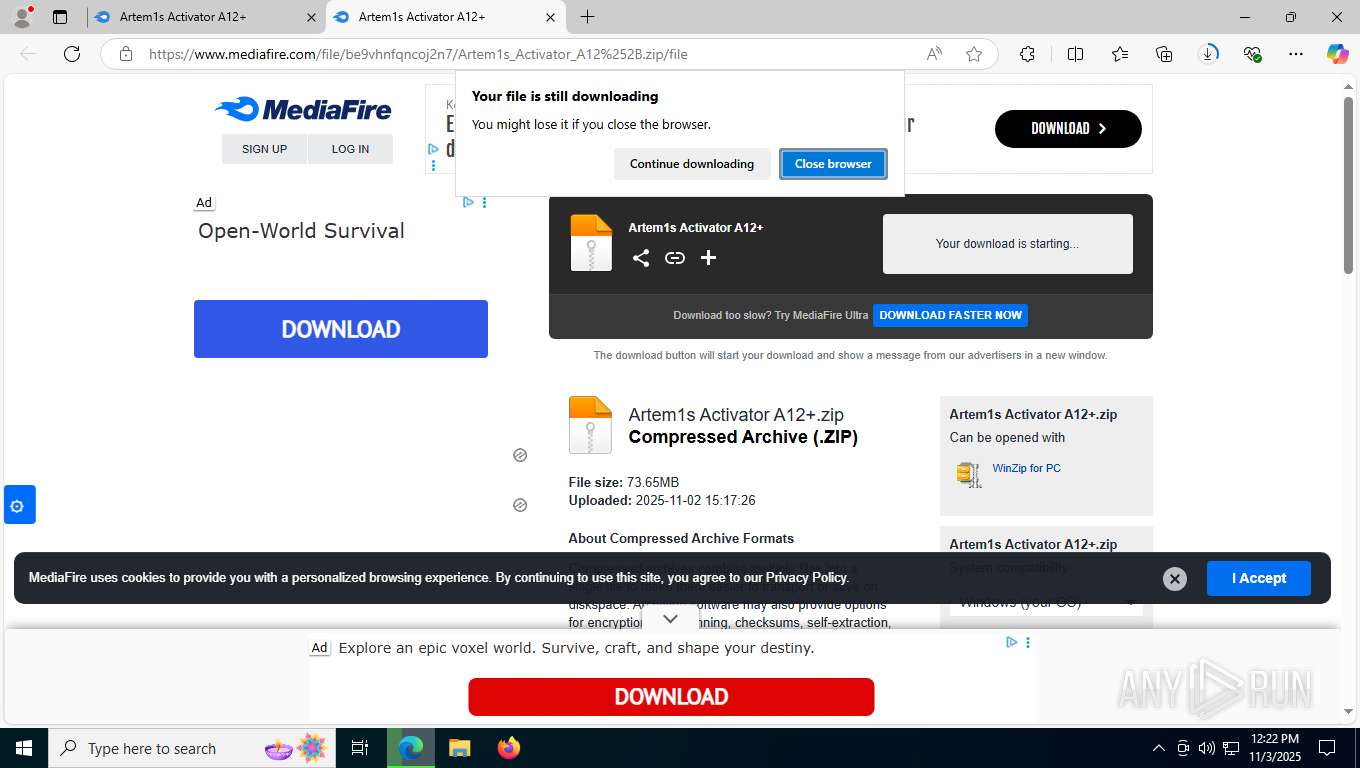Dismiss the cookie banner with the X icon
Screen dimensions: 1360x768
pyautogui.click(x=1175, y=578)
